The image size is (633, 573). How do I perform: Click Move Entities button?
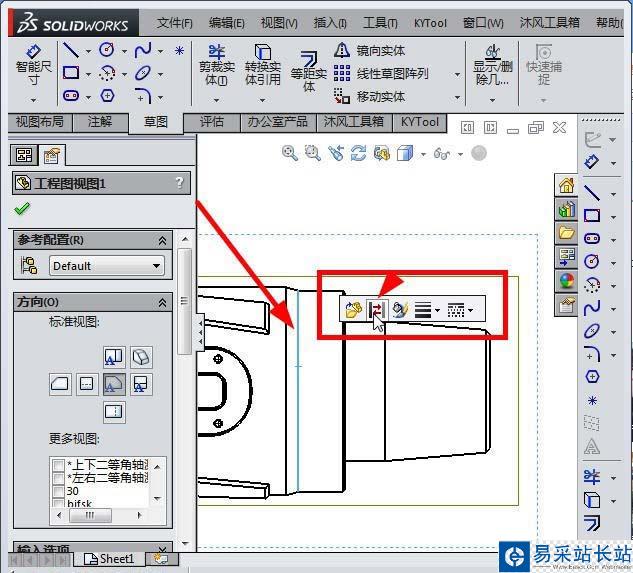click(369, 97)
